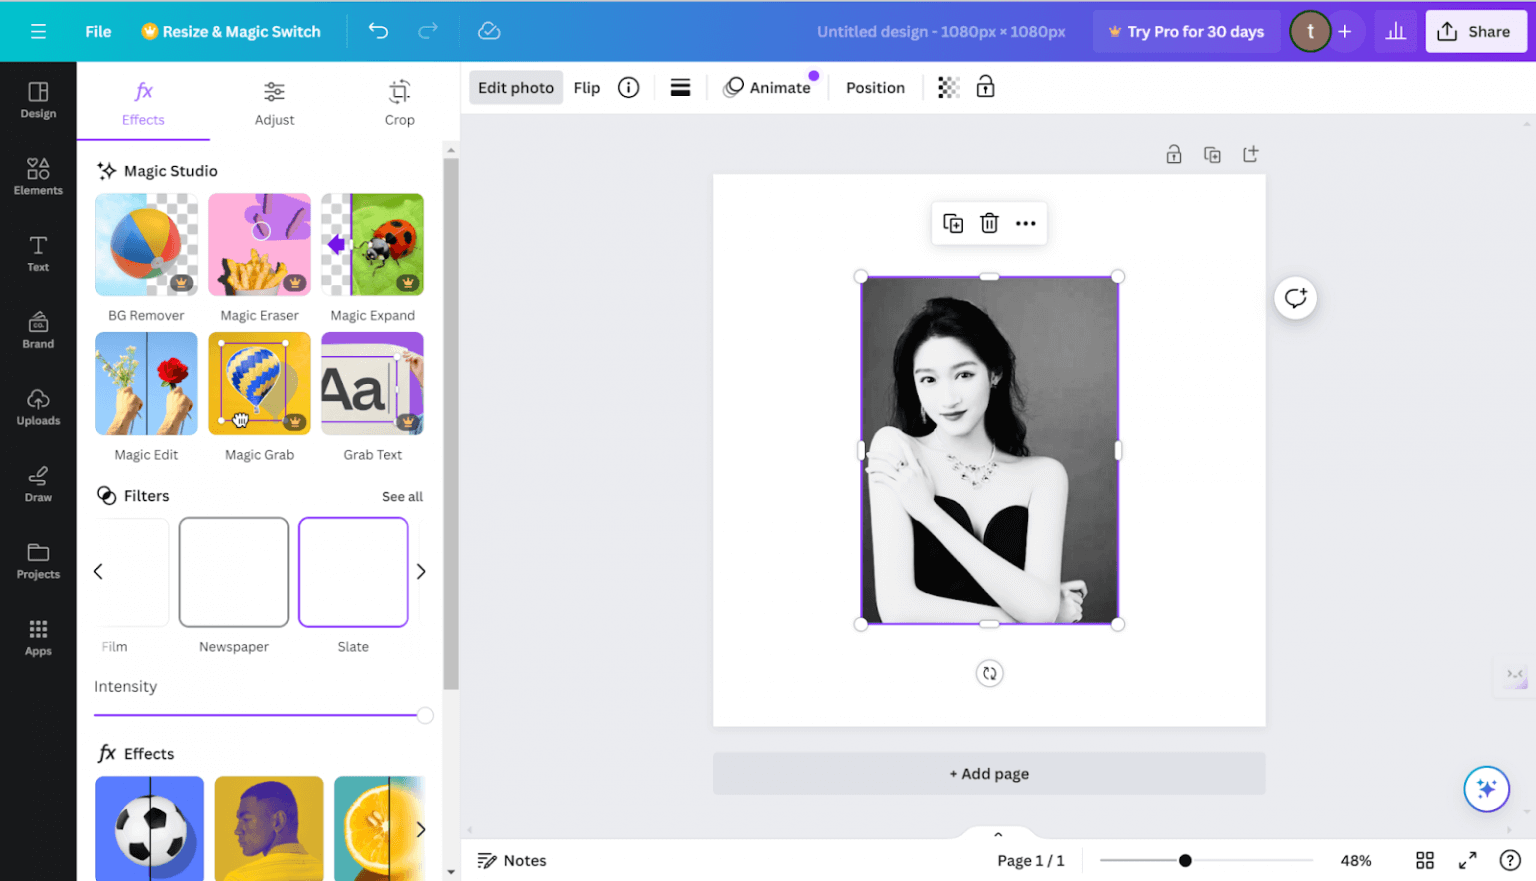Select the BG Remover thumbnail
The height and width of the screenshot is (881, 1536).
[x=146, y=245]
